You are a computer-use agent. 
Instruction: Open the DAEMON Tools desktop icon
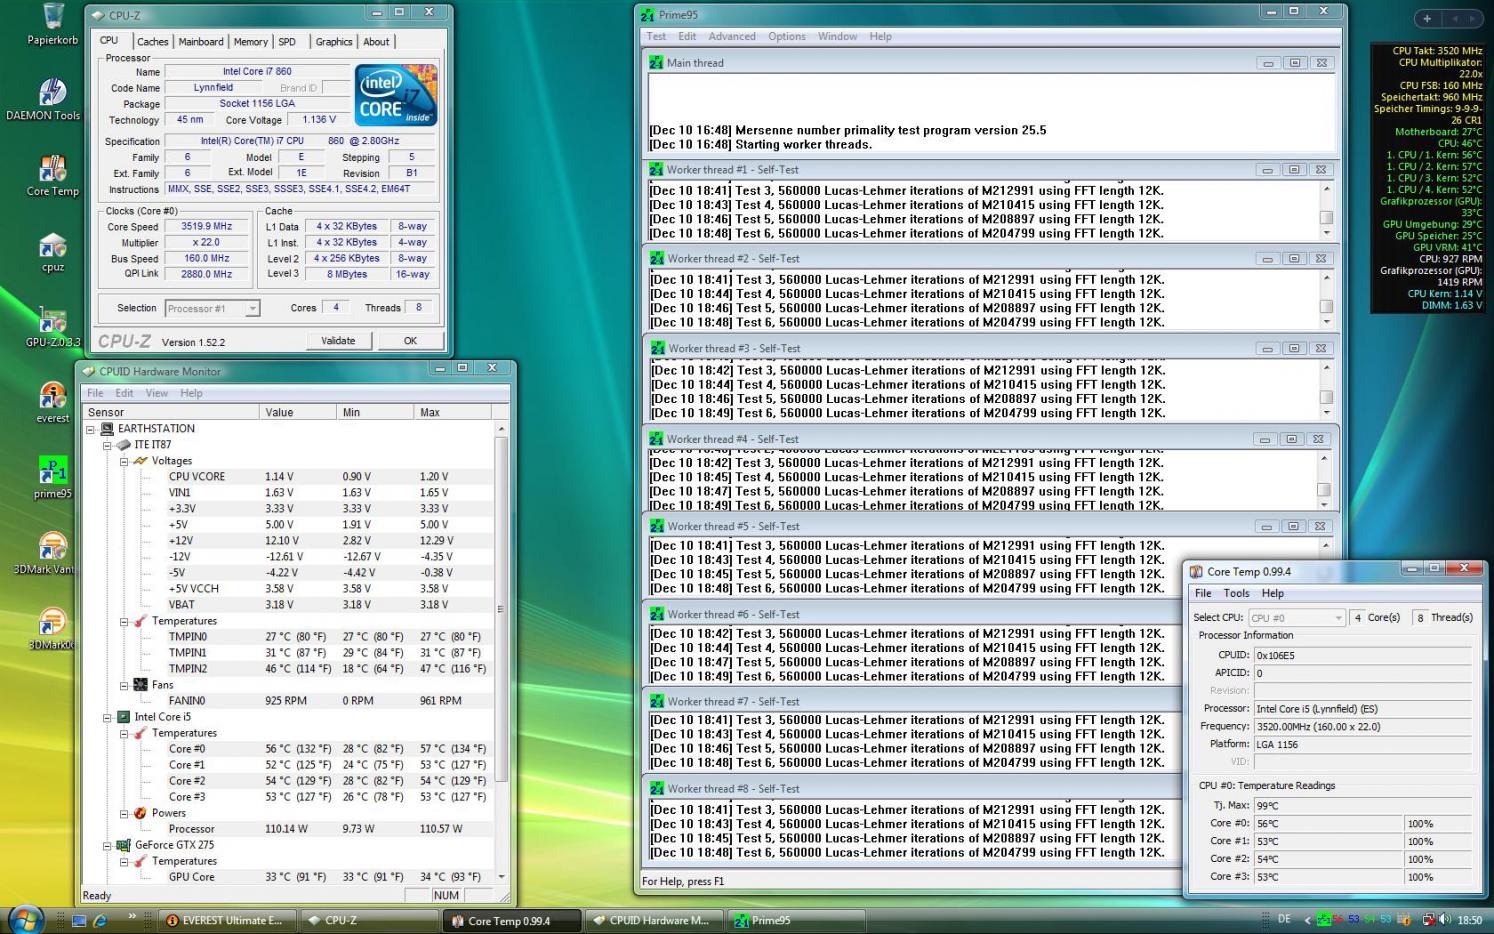point(44,100)
